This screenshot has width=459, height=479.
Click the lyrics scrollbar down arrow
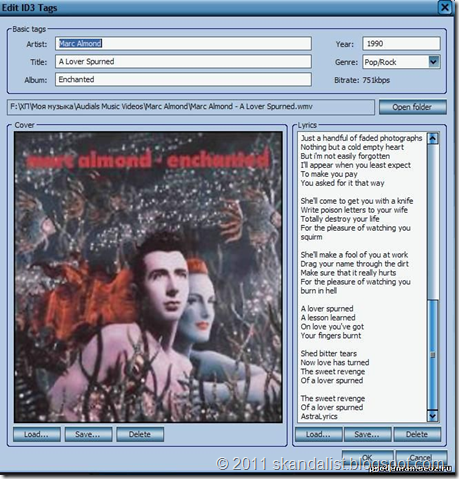click(433, 416)
